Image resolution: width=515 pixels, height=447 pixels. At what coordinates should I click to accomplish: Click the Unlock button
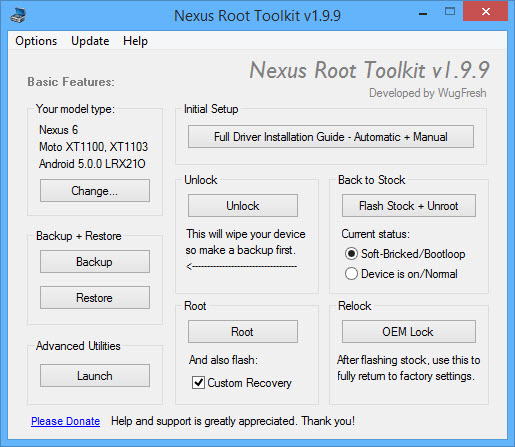click(x=243, y=206)
